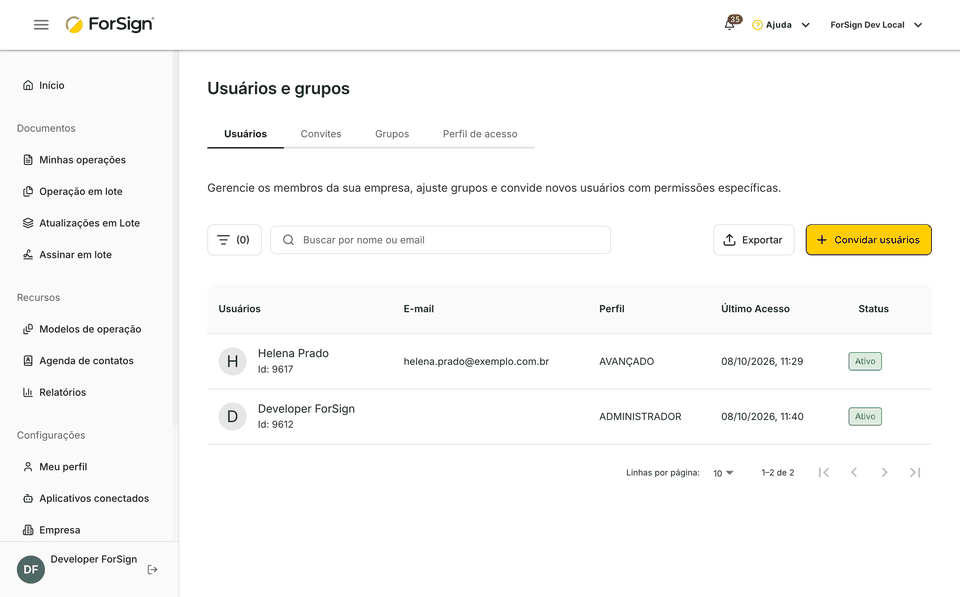Image resolution: width=960 pixels, height=597 pixels.
Task: Open the filter button showing (0)
Action: (234, 240)
